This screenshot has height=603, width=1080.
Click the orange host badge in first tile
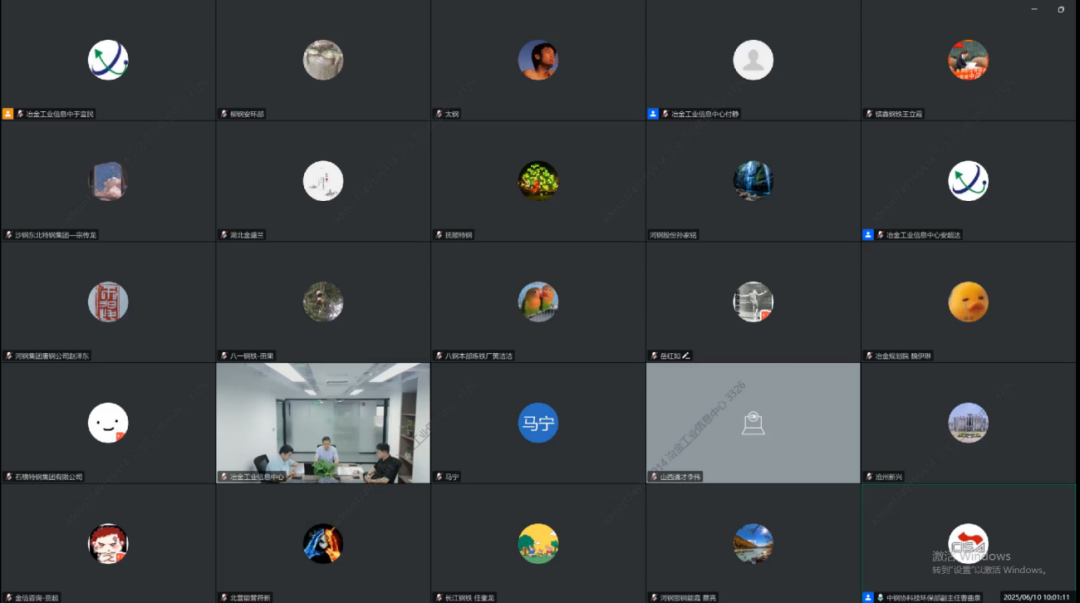(8, 114)
